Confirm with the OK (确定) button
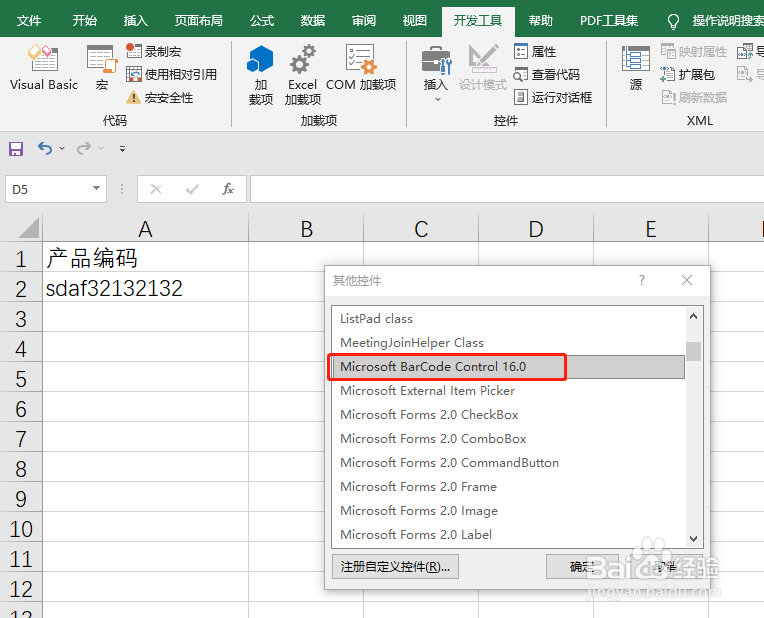The image size is (764, 618). click(x=582, y=566)
